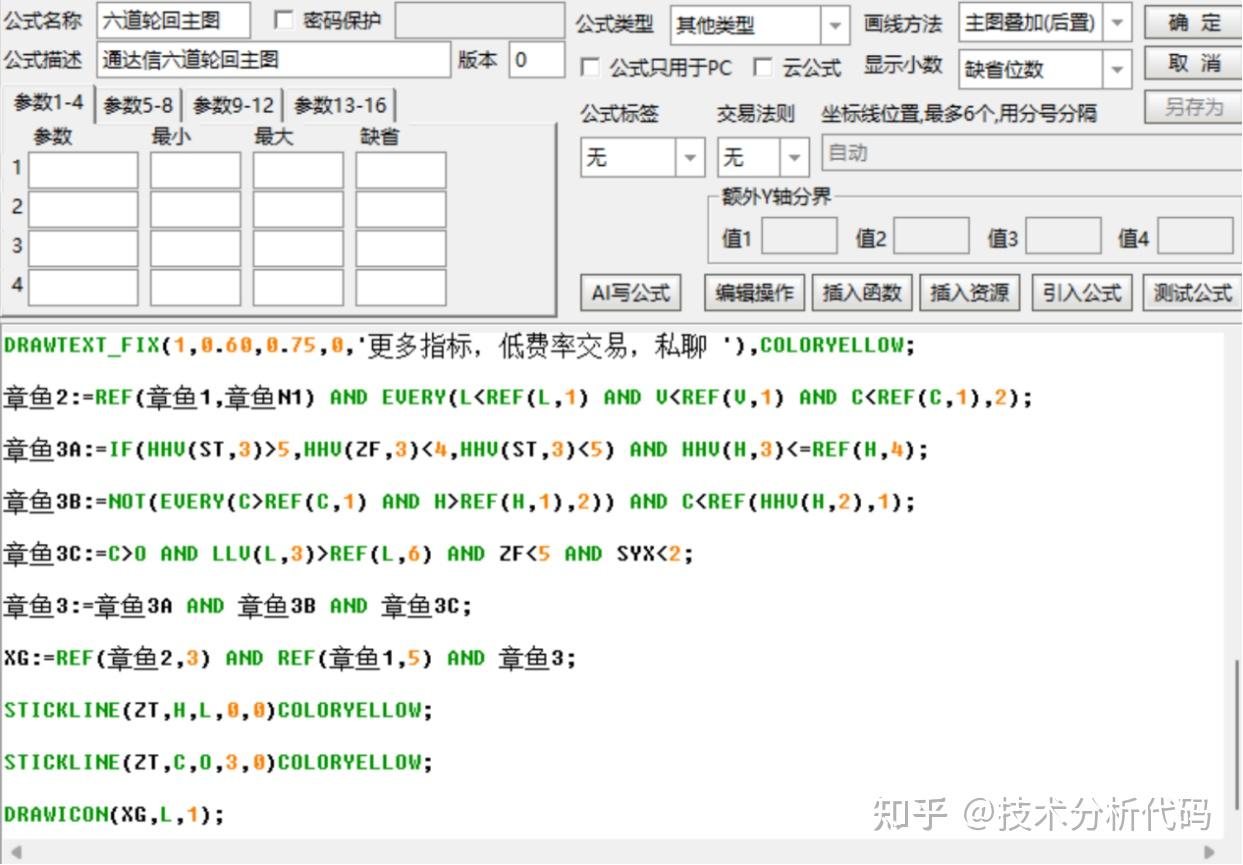The image size is (1243, 865).
Task: Cancel with the 取消 button
Action: coord(1194,64)
